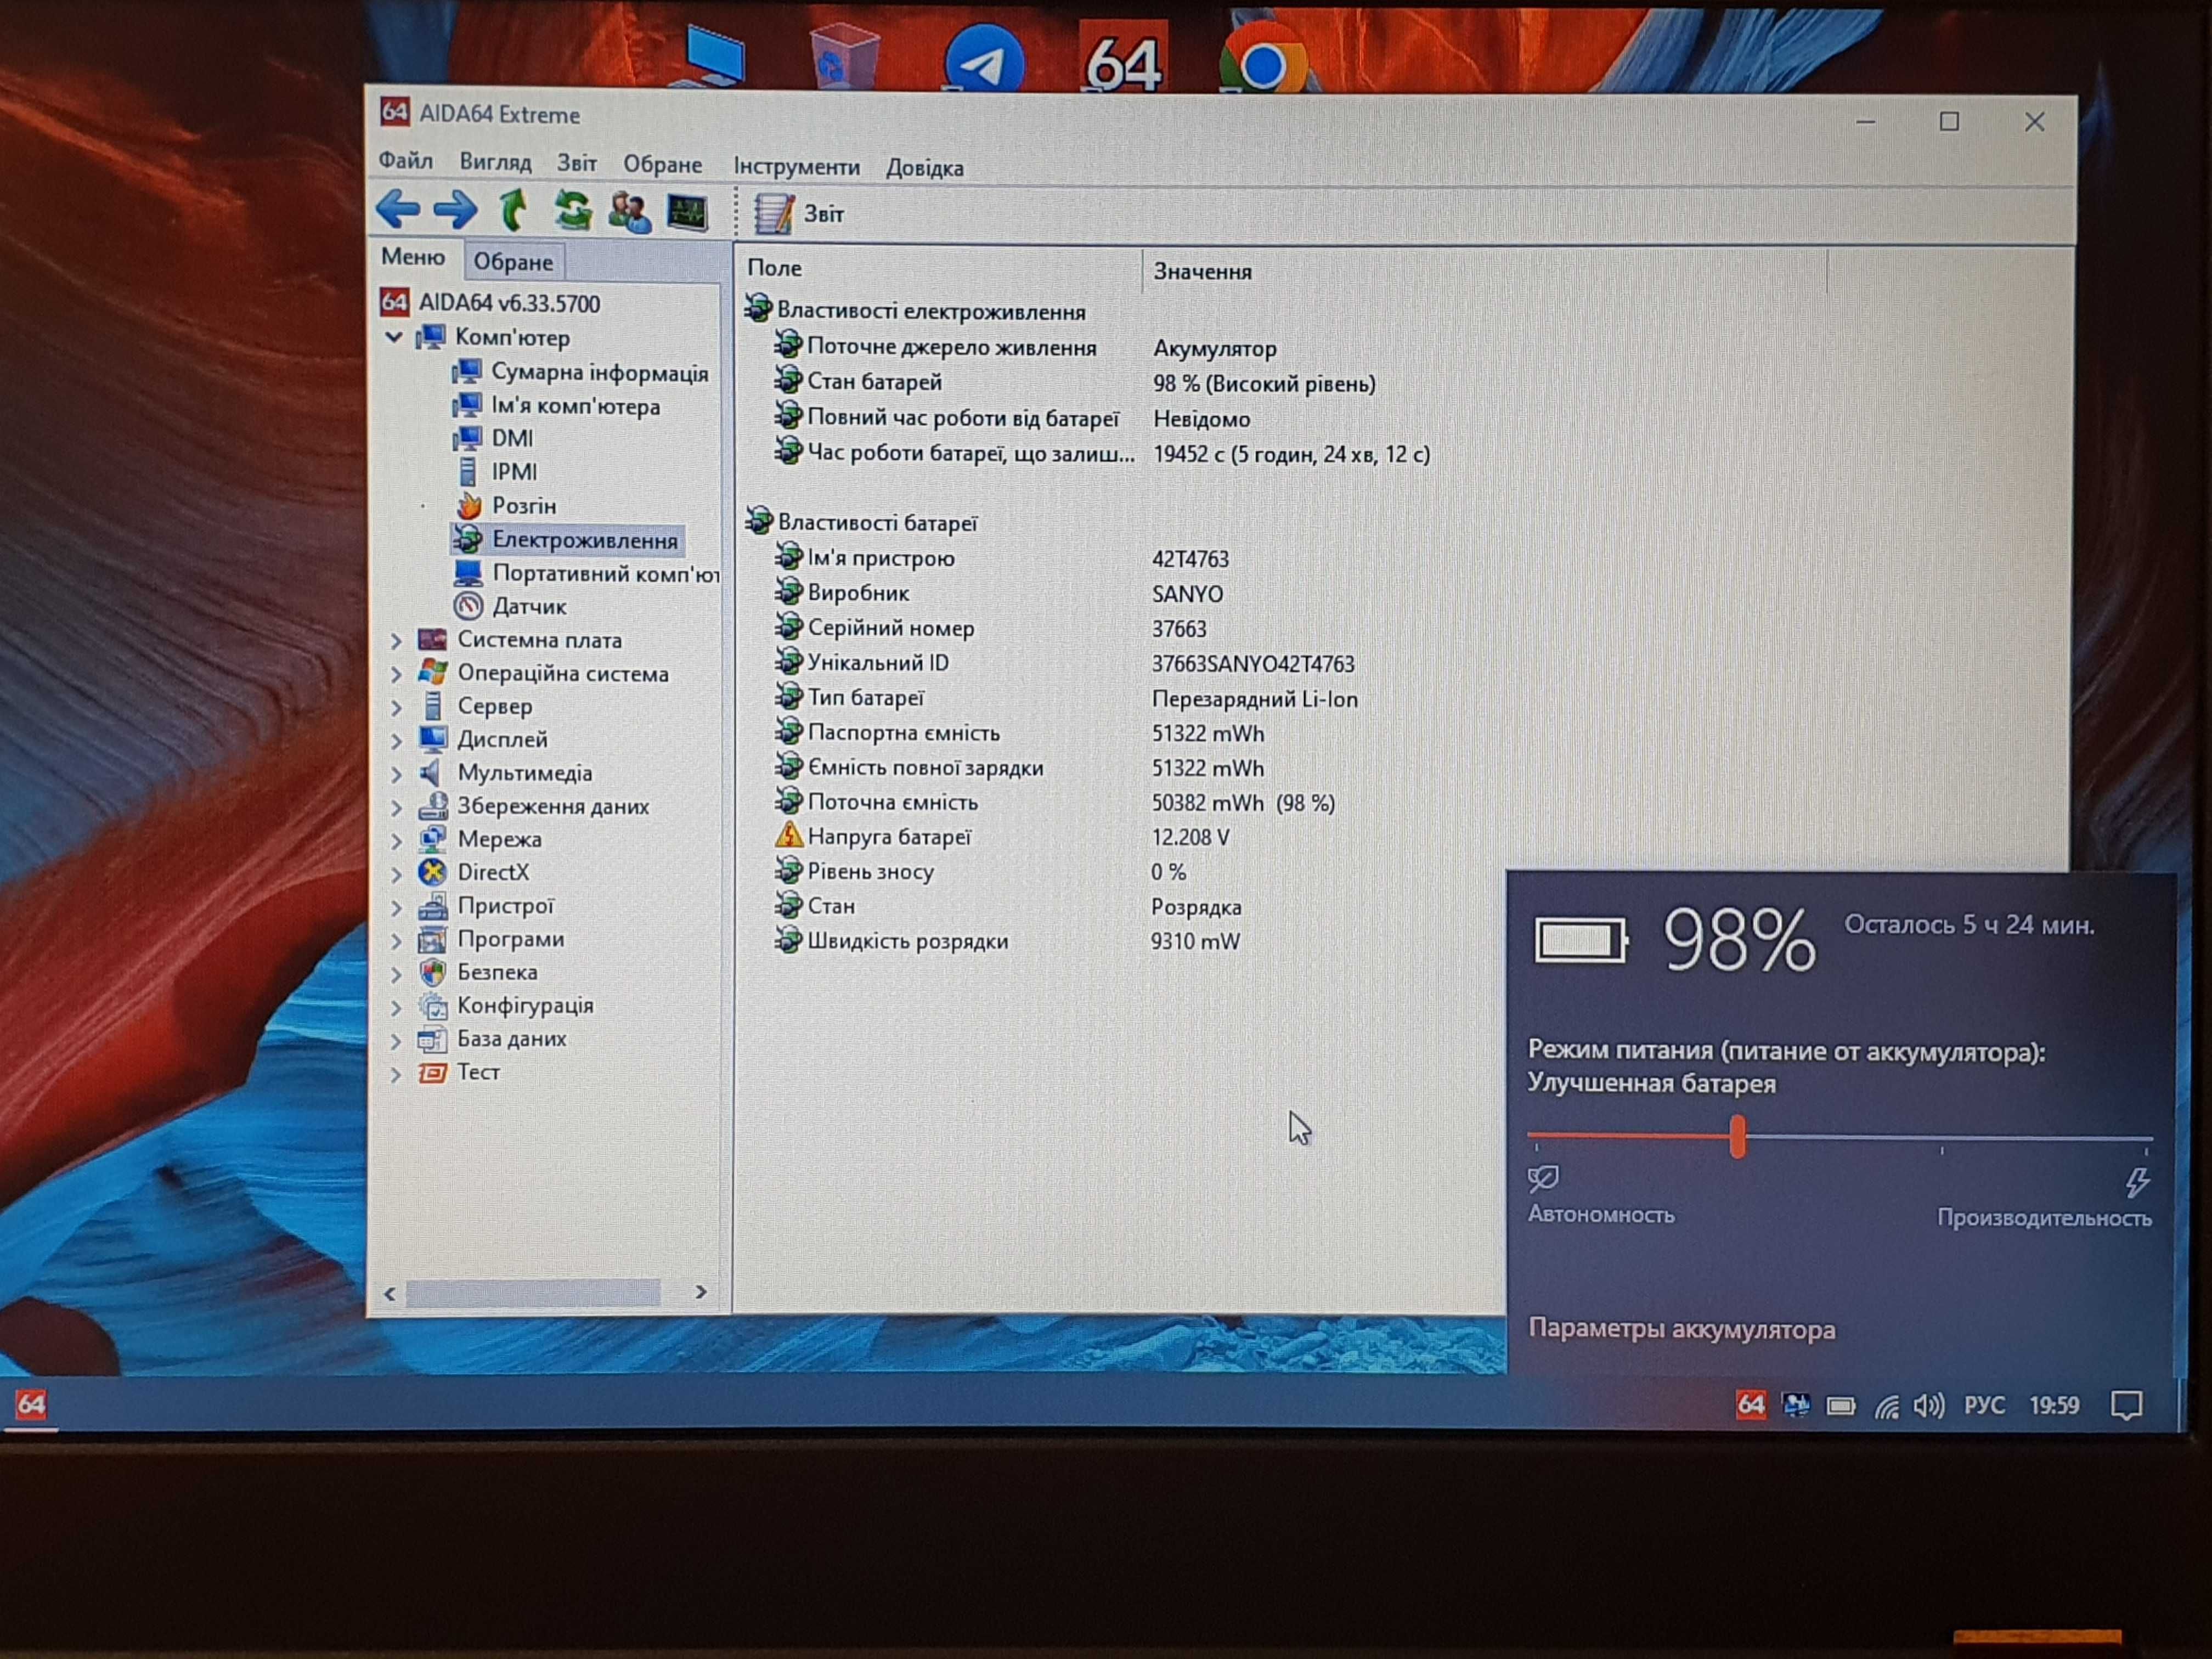Refresh using the green arrows icon
Viewport: 2212px width, 1659px height.
click(572, 210)
